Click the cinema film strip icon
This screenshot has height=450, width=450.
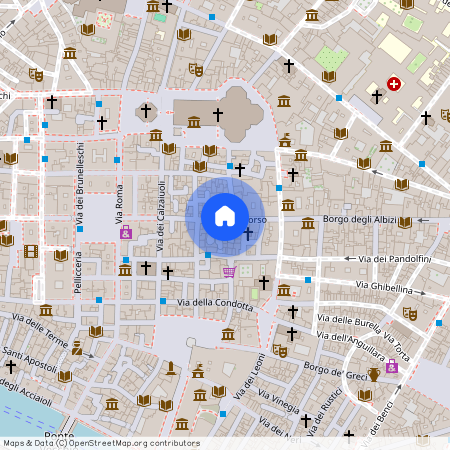[x=31, y=251]
